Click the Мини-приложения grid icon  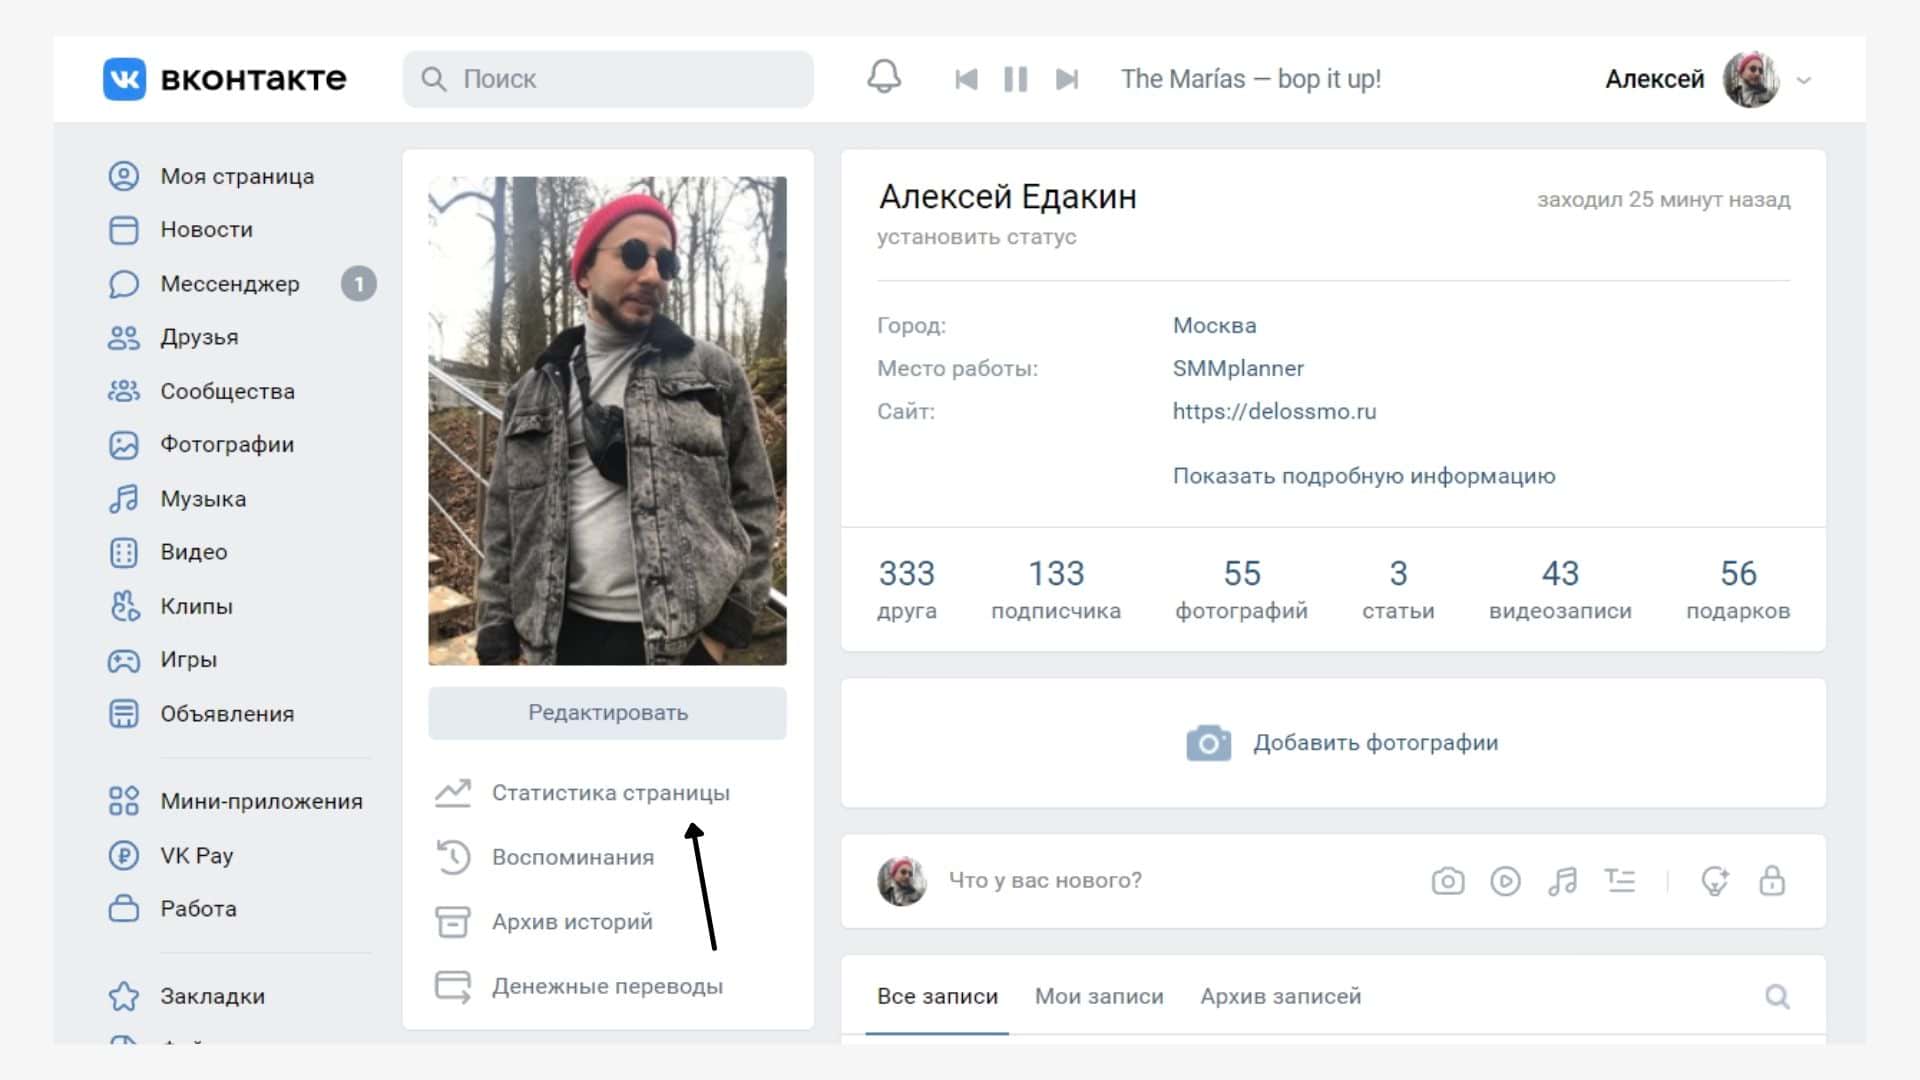click(124, 801)
